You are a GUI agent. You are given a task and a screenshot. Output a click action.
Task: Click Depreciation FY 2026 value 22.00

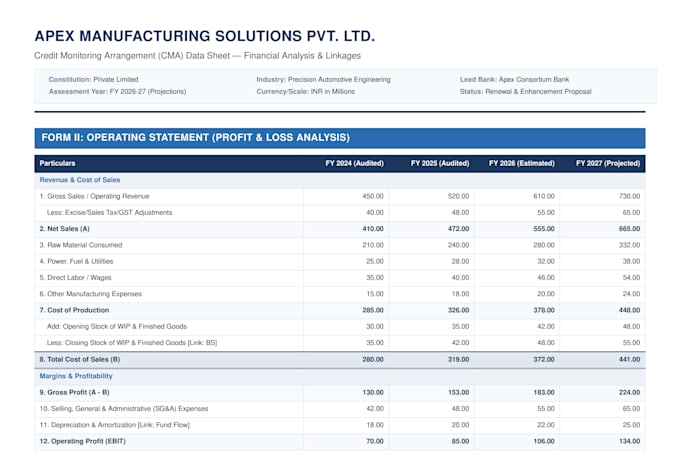(546, 425)
